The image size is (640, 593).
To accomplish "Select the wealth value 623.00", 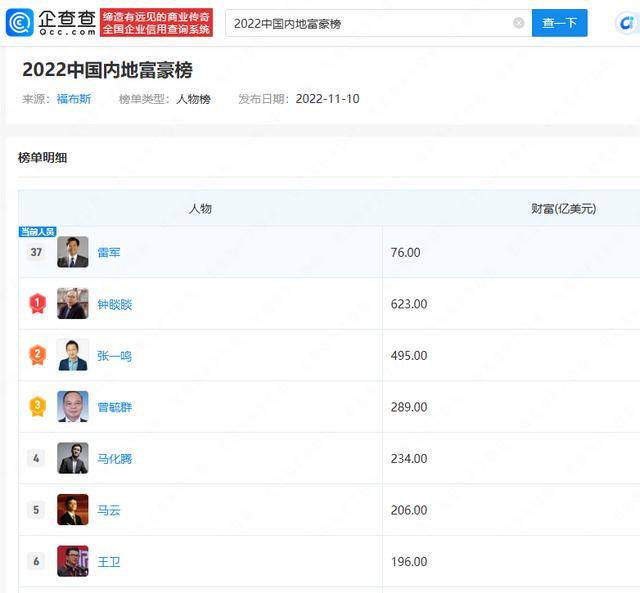I will pyautogui.click(x=409, y=304).
